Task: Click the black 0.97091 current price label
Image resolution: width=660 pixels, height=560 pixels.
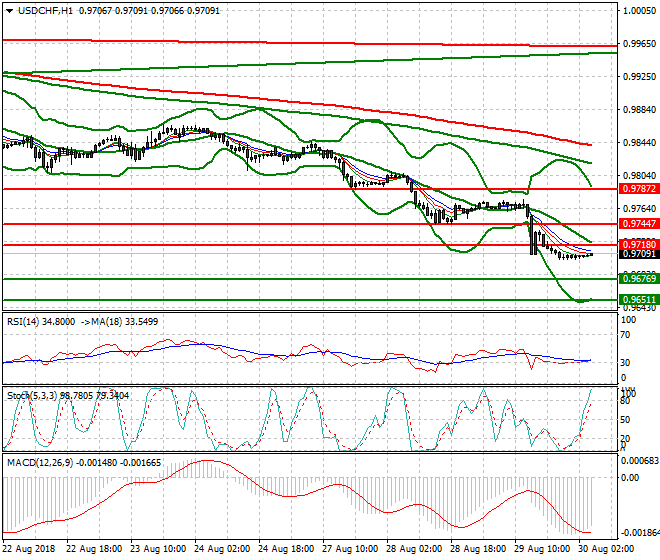Action: pyautogui.click(x=639, y=254)
